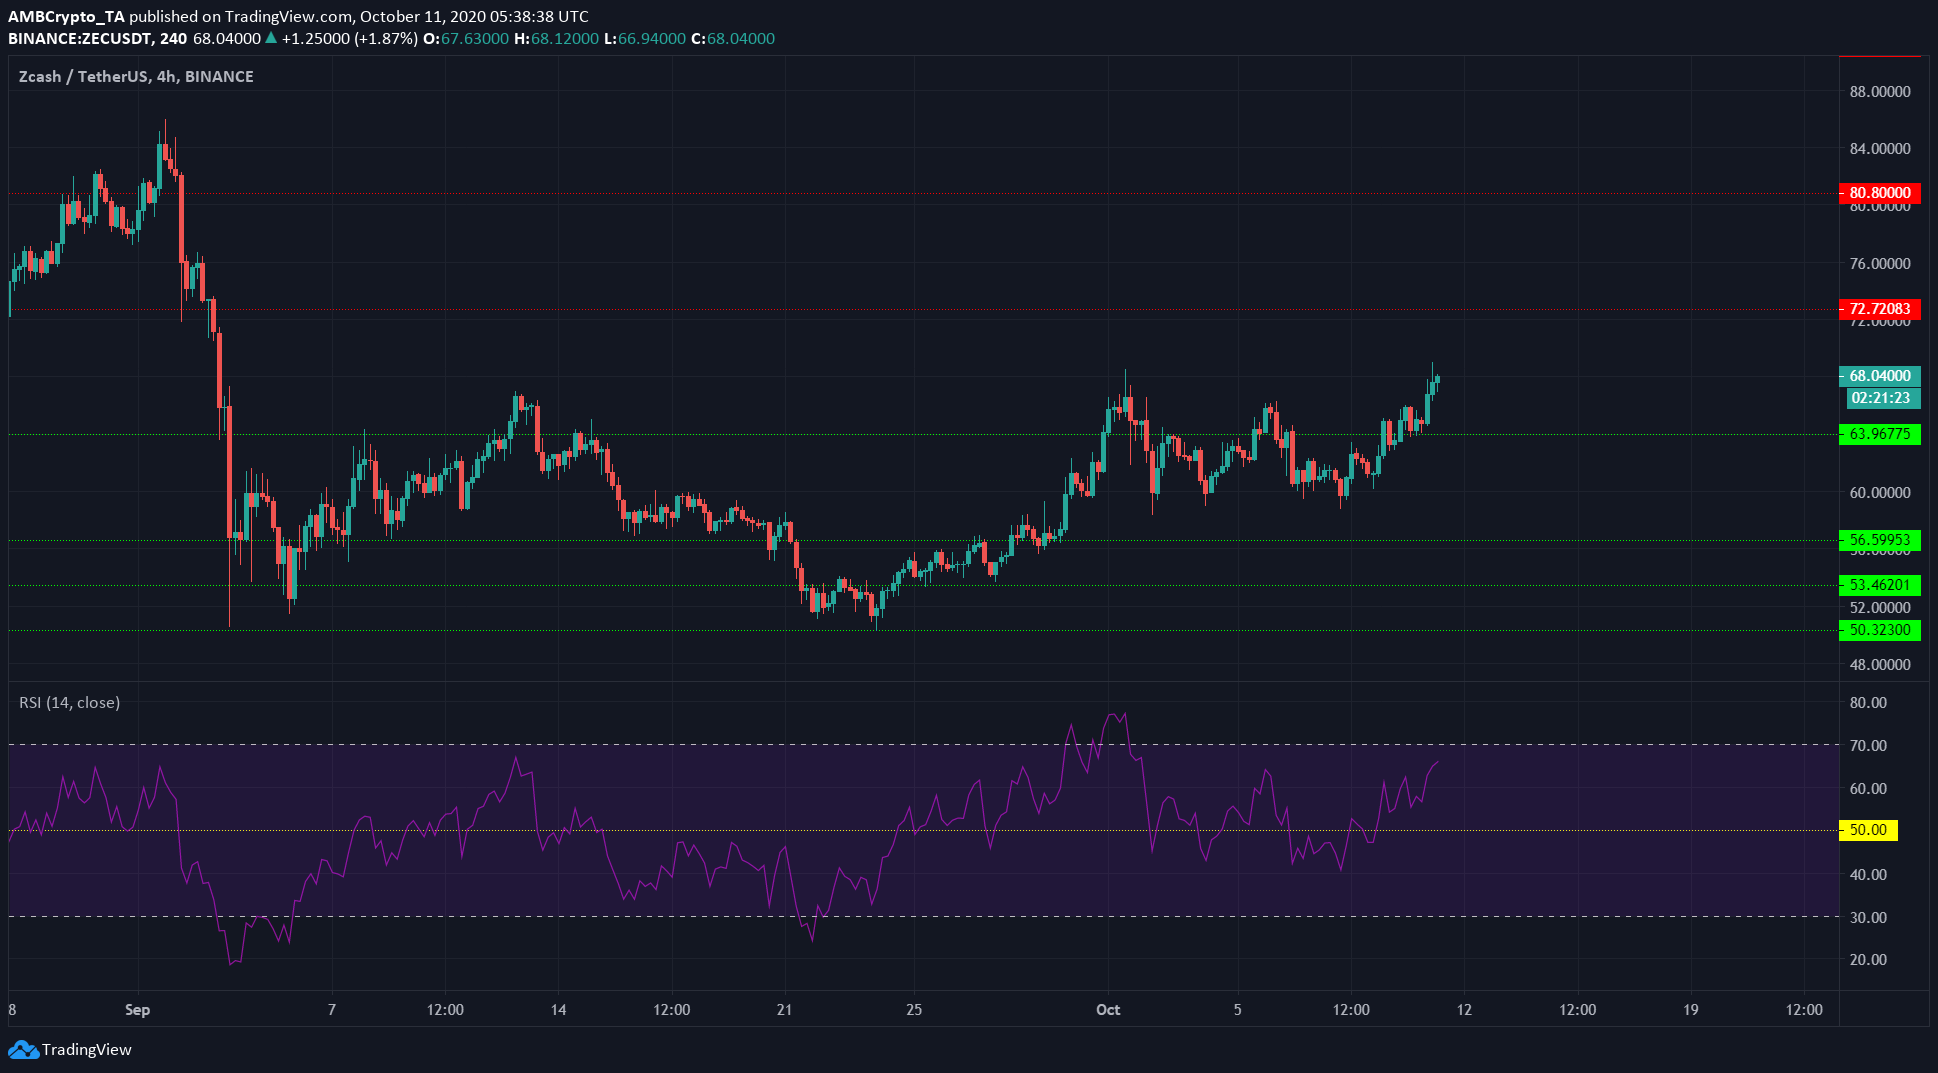
Task: Click the RSI 20.00 scale tick
Action: pos(1868,960)
